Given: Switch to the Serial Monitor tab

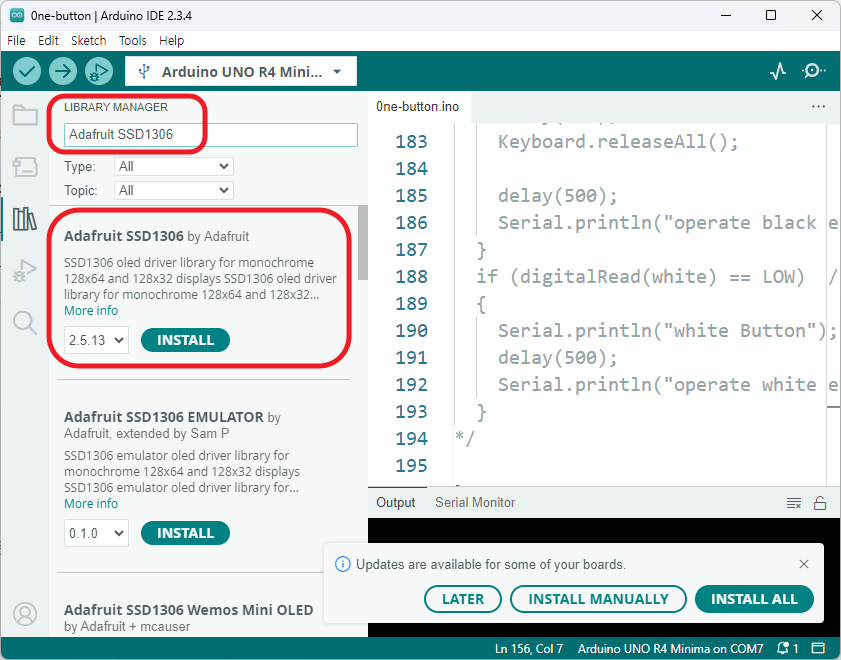Looking at the screenshot, I should [475, 502].
